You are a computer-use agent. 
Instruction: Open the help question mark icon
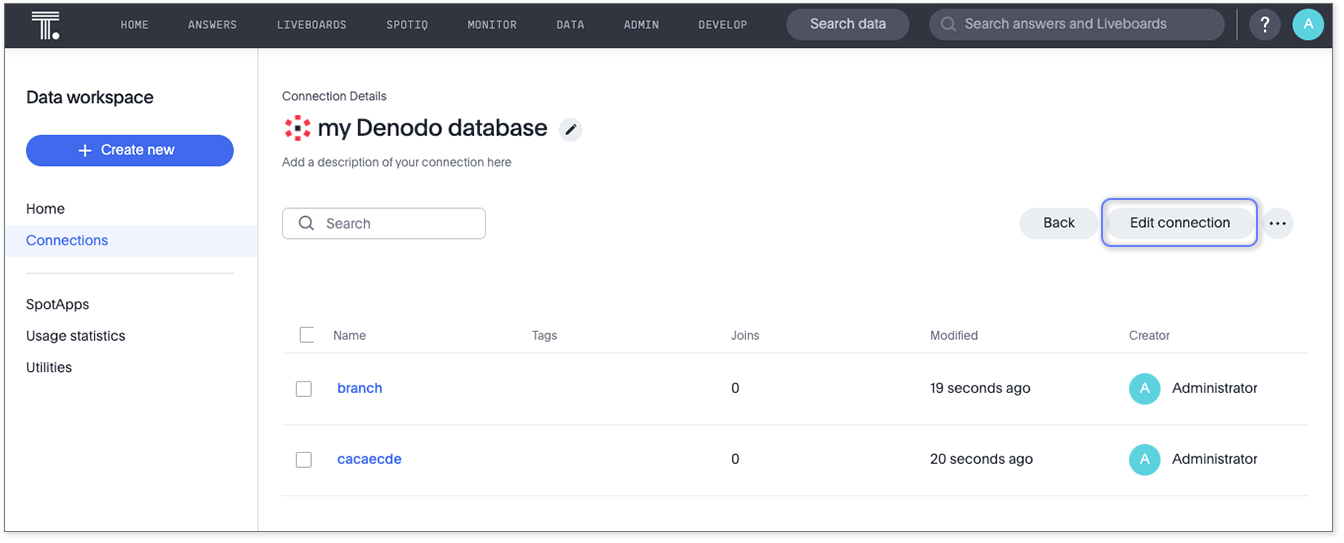point(1265,25)
